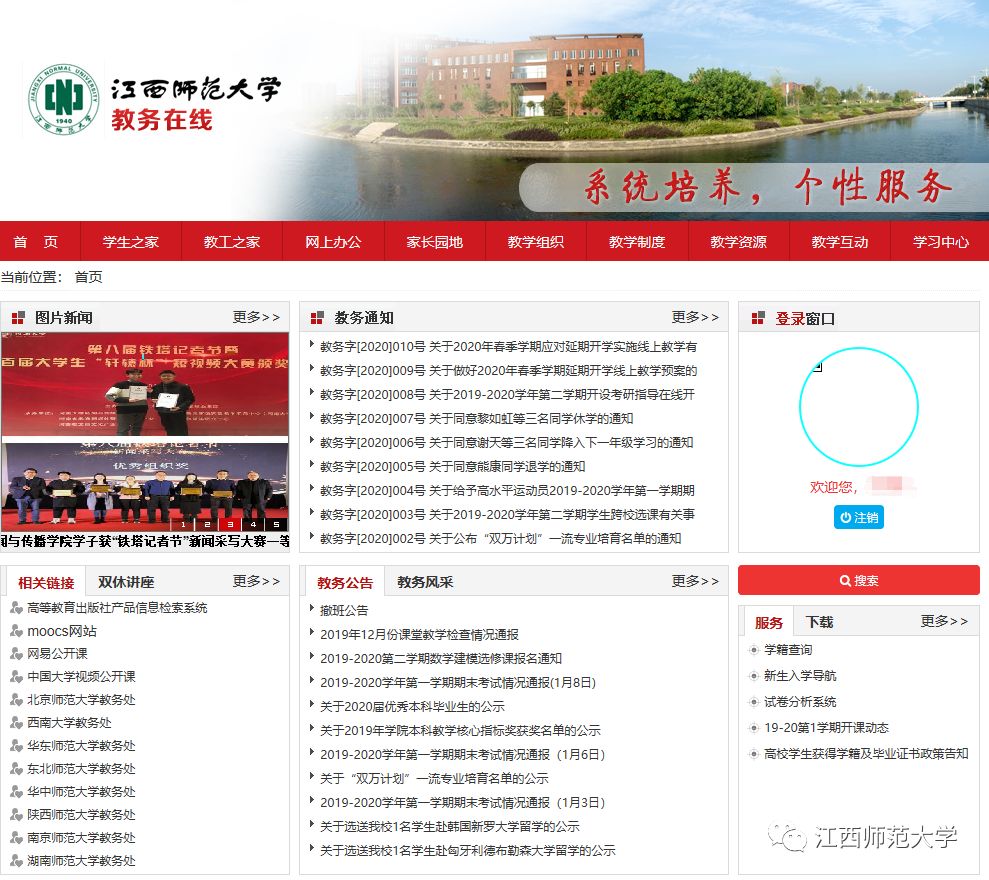Click the Jiangxi Normal University round logo
The height and width of the screenshot is (880, 989).
[x=64, y=99]
